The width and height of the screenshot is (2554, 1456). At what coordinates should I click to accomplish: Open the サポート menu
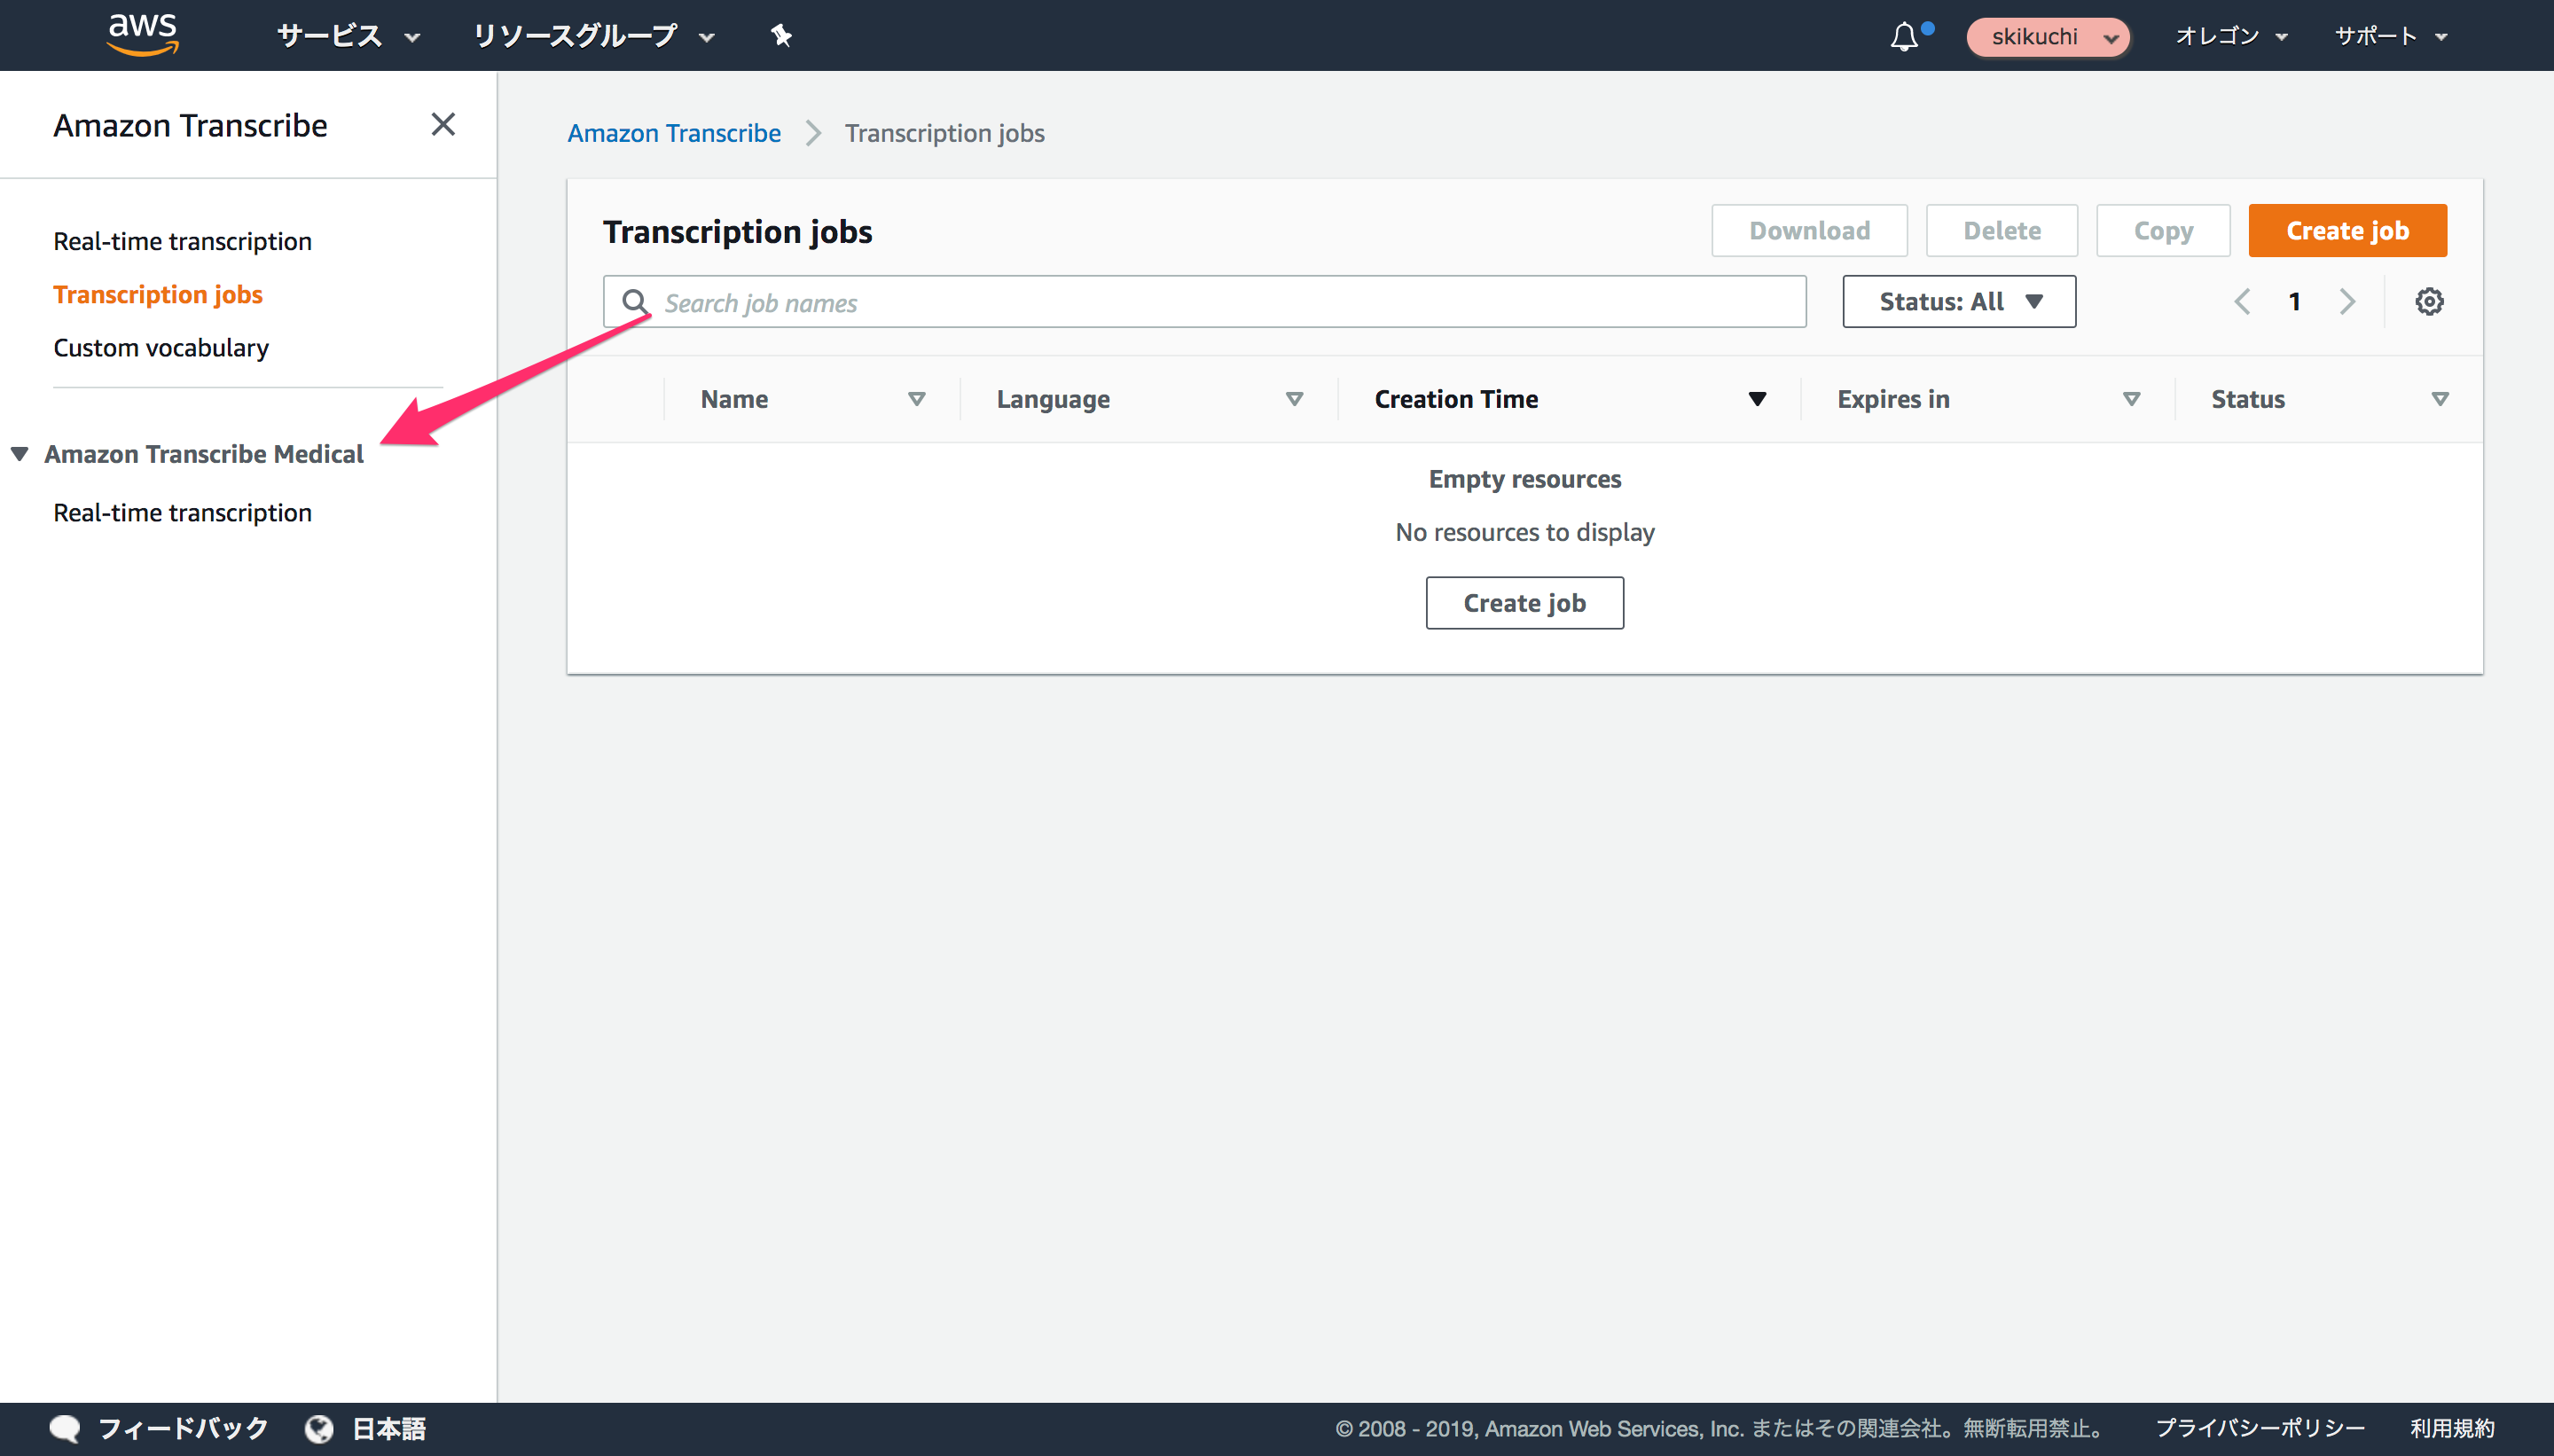tap(2388, 36)
